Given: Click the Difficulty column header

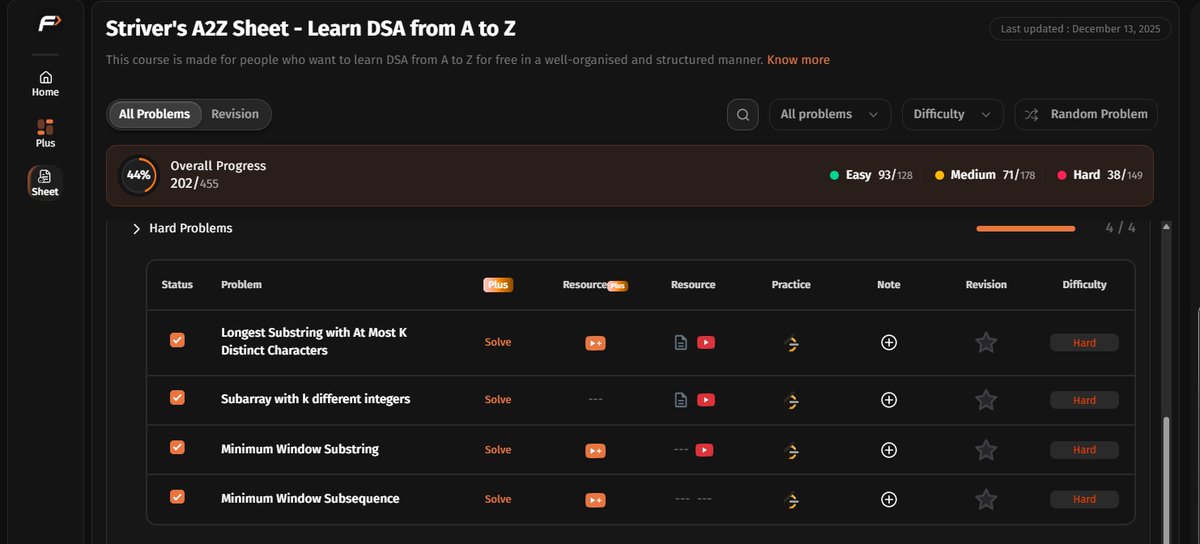Looking at the screenshot, I should 1084,285.
